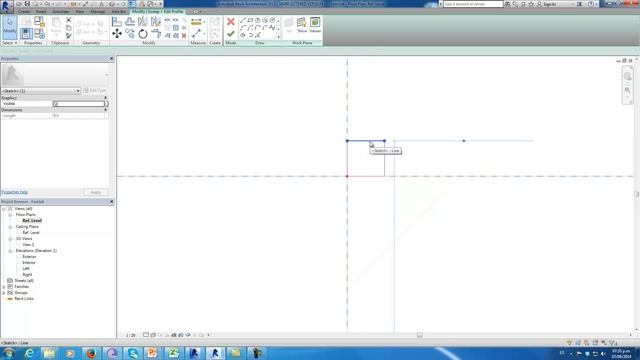This screenshot has height=360, width=640.
Task: Collapse the Elevations (Elevation 1) node
Action: (10, 251)
